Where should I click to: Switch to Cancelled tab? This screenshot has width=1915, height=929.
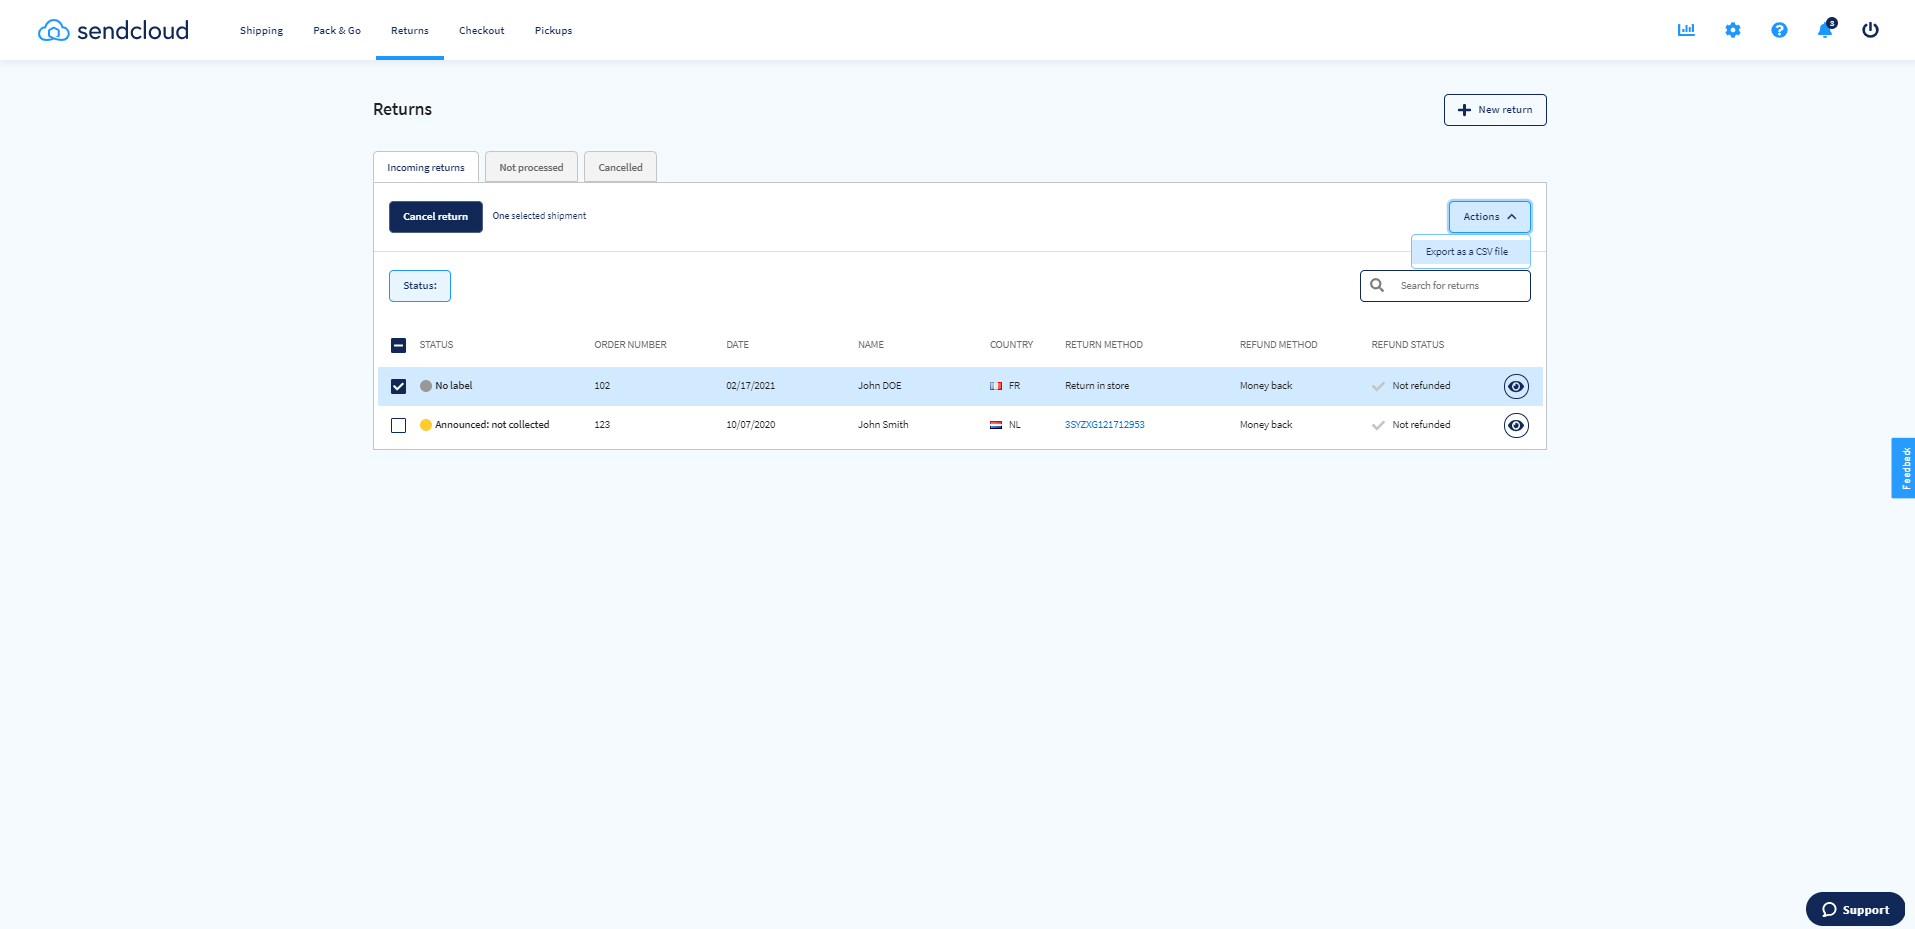(620, 167)
